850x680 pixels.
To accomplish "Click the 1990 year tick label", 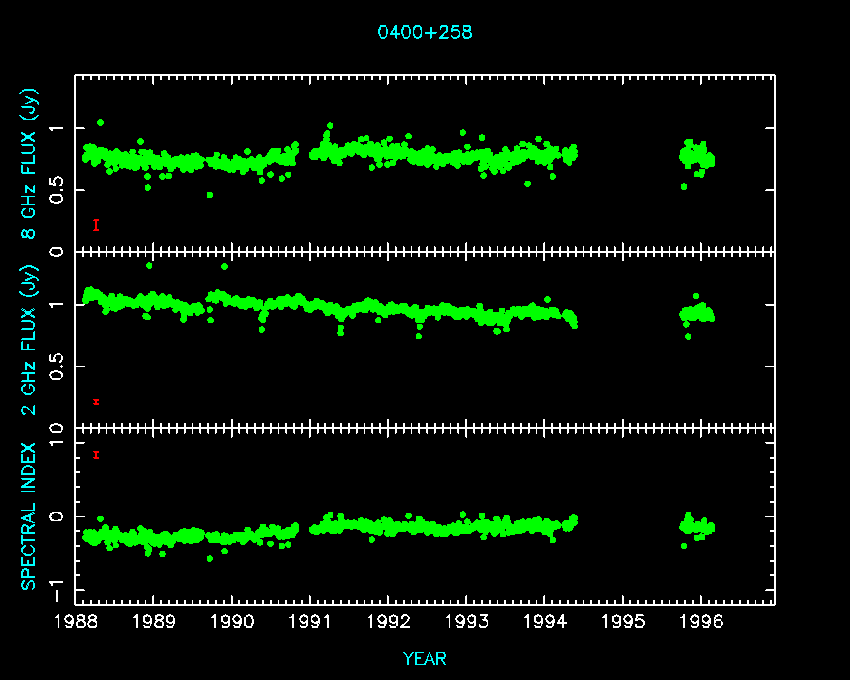I will click(231, 622).
